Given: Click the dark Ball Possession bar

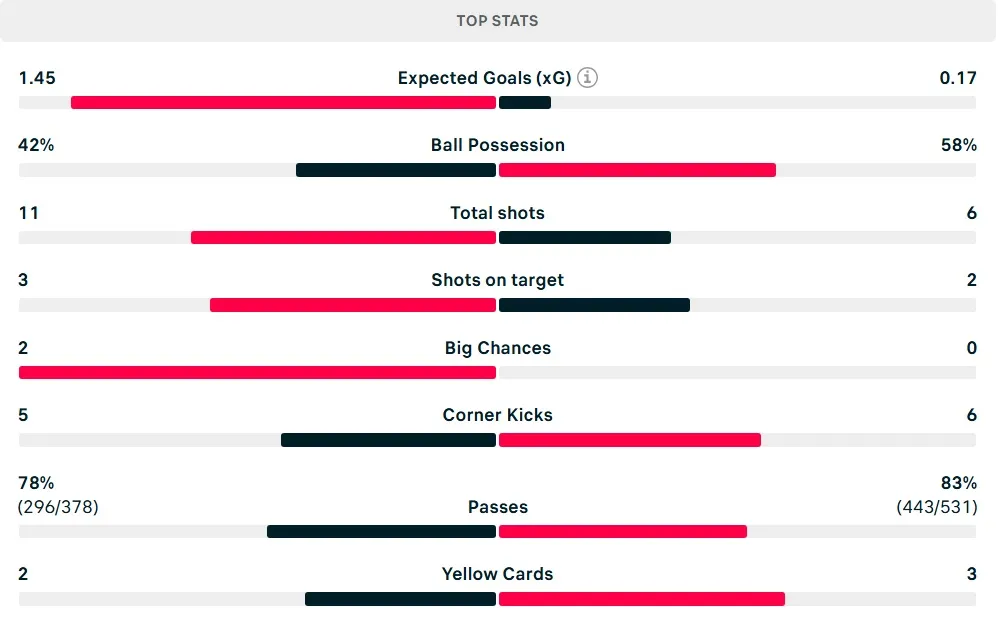Looking at the screenshot, I should [396, 170].
